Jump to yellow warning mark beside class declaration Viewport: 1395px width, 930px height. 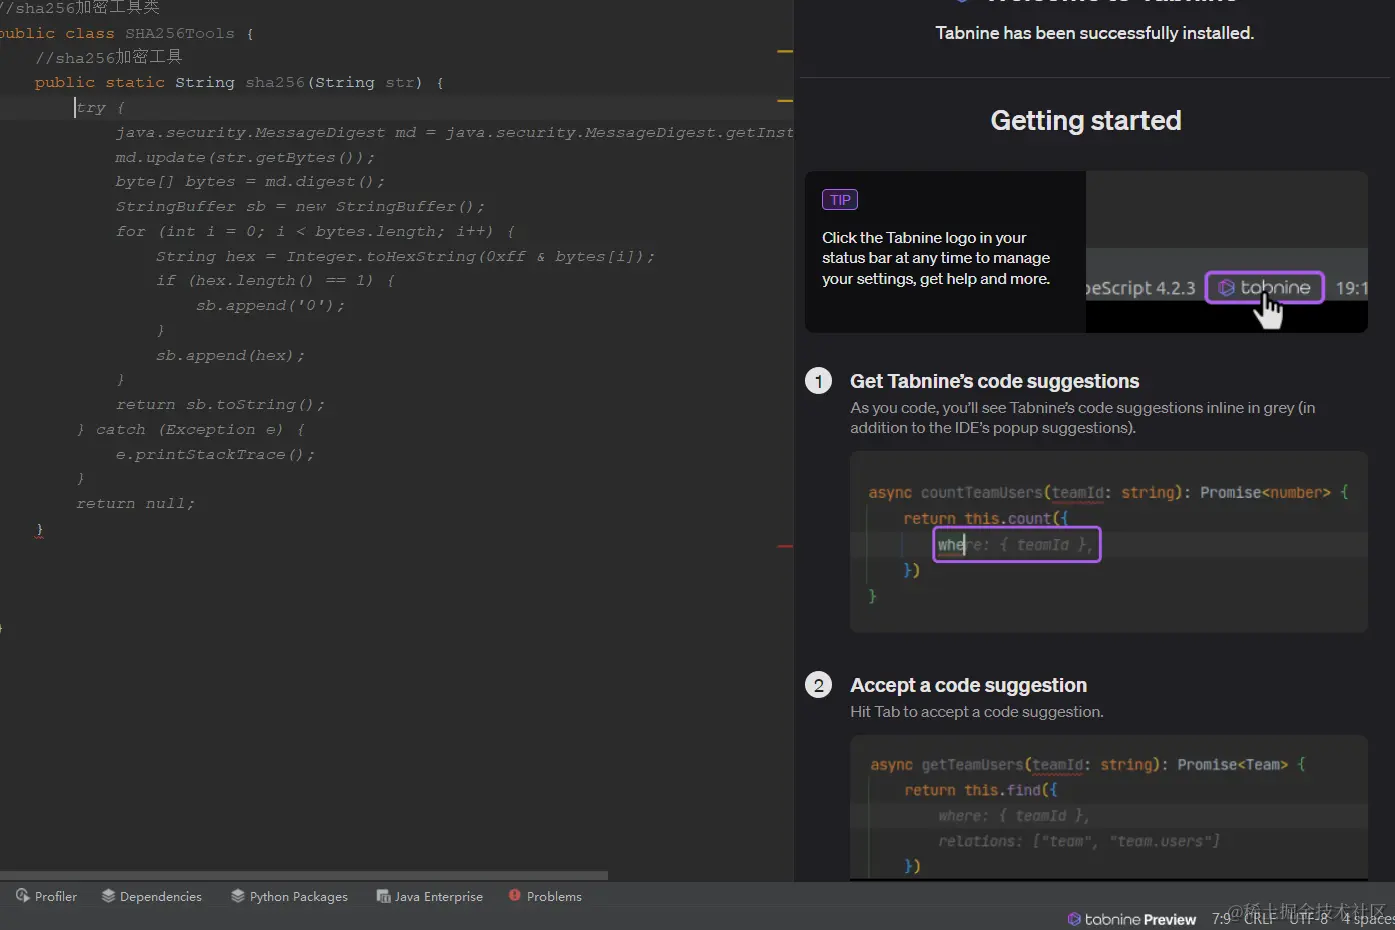(x=785, y=51)
